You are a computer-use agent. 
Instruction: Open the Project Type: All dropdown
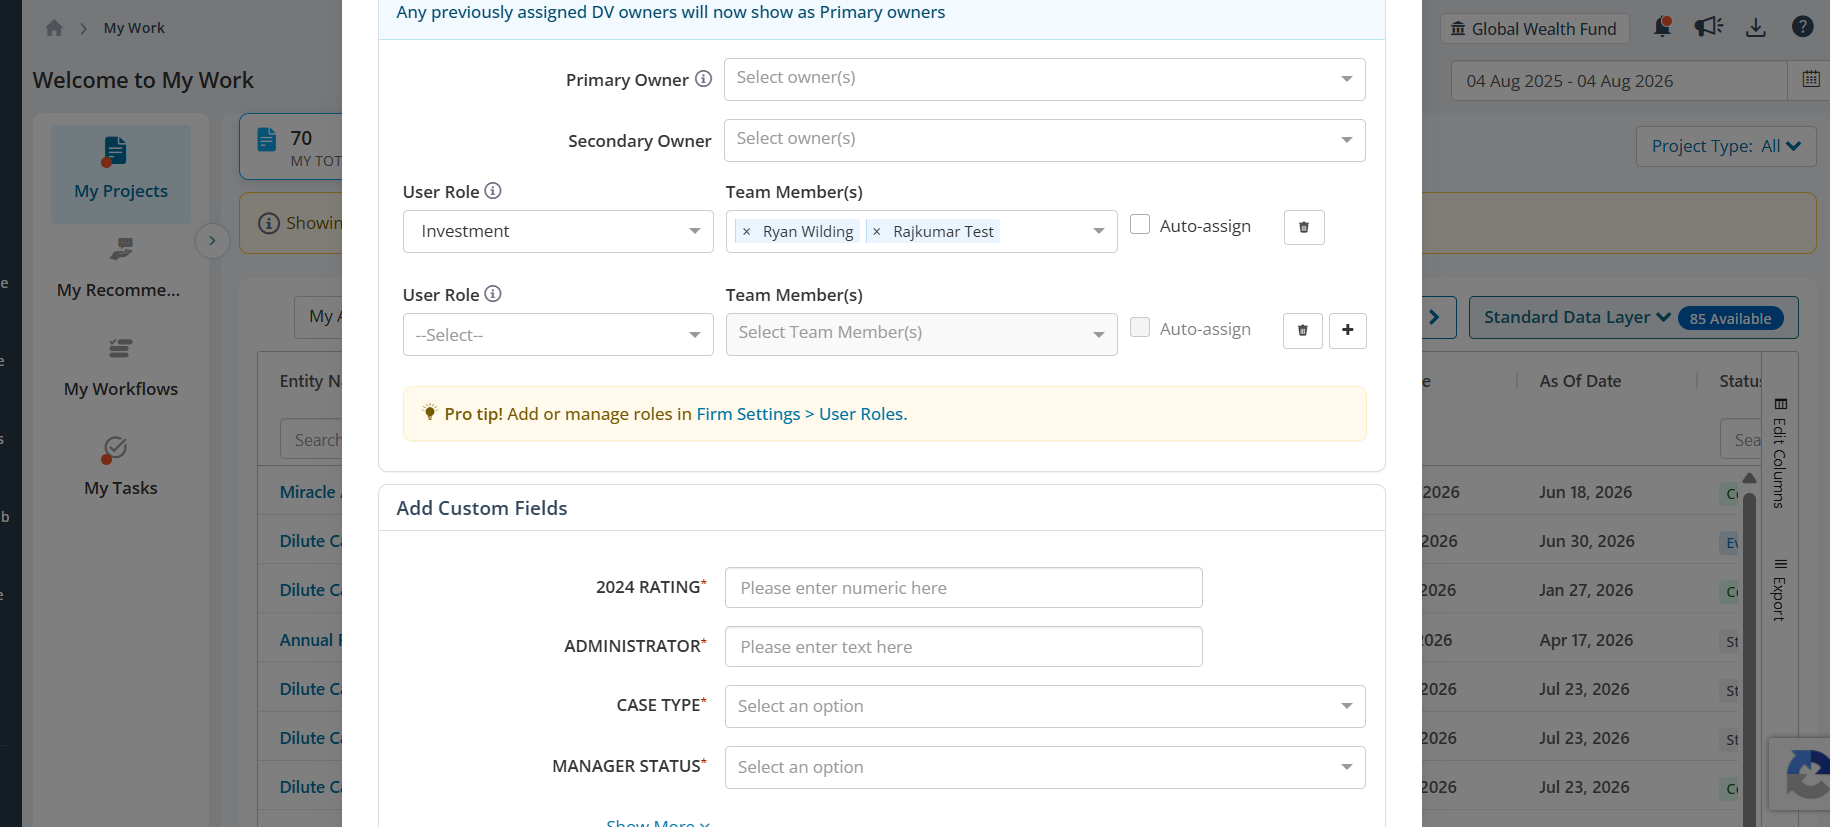pos(1726,146)
